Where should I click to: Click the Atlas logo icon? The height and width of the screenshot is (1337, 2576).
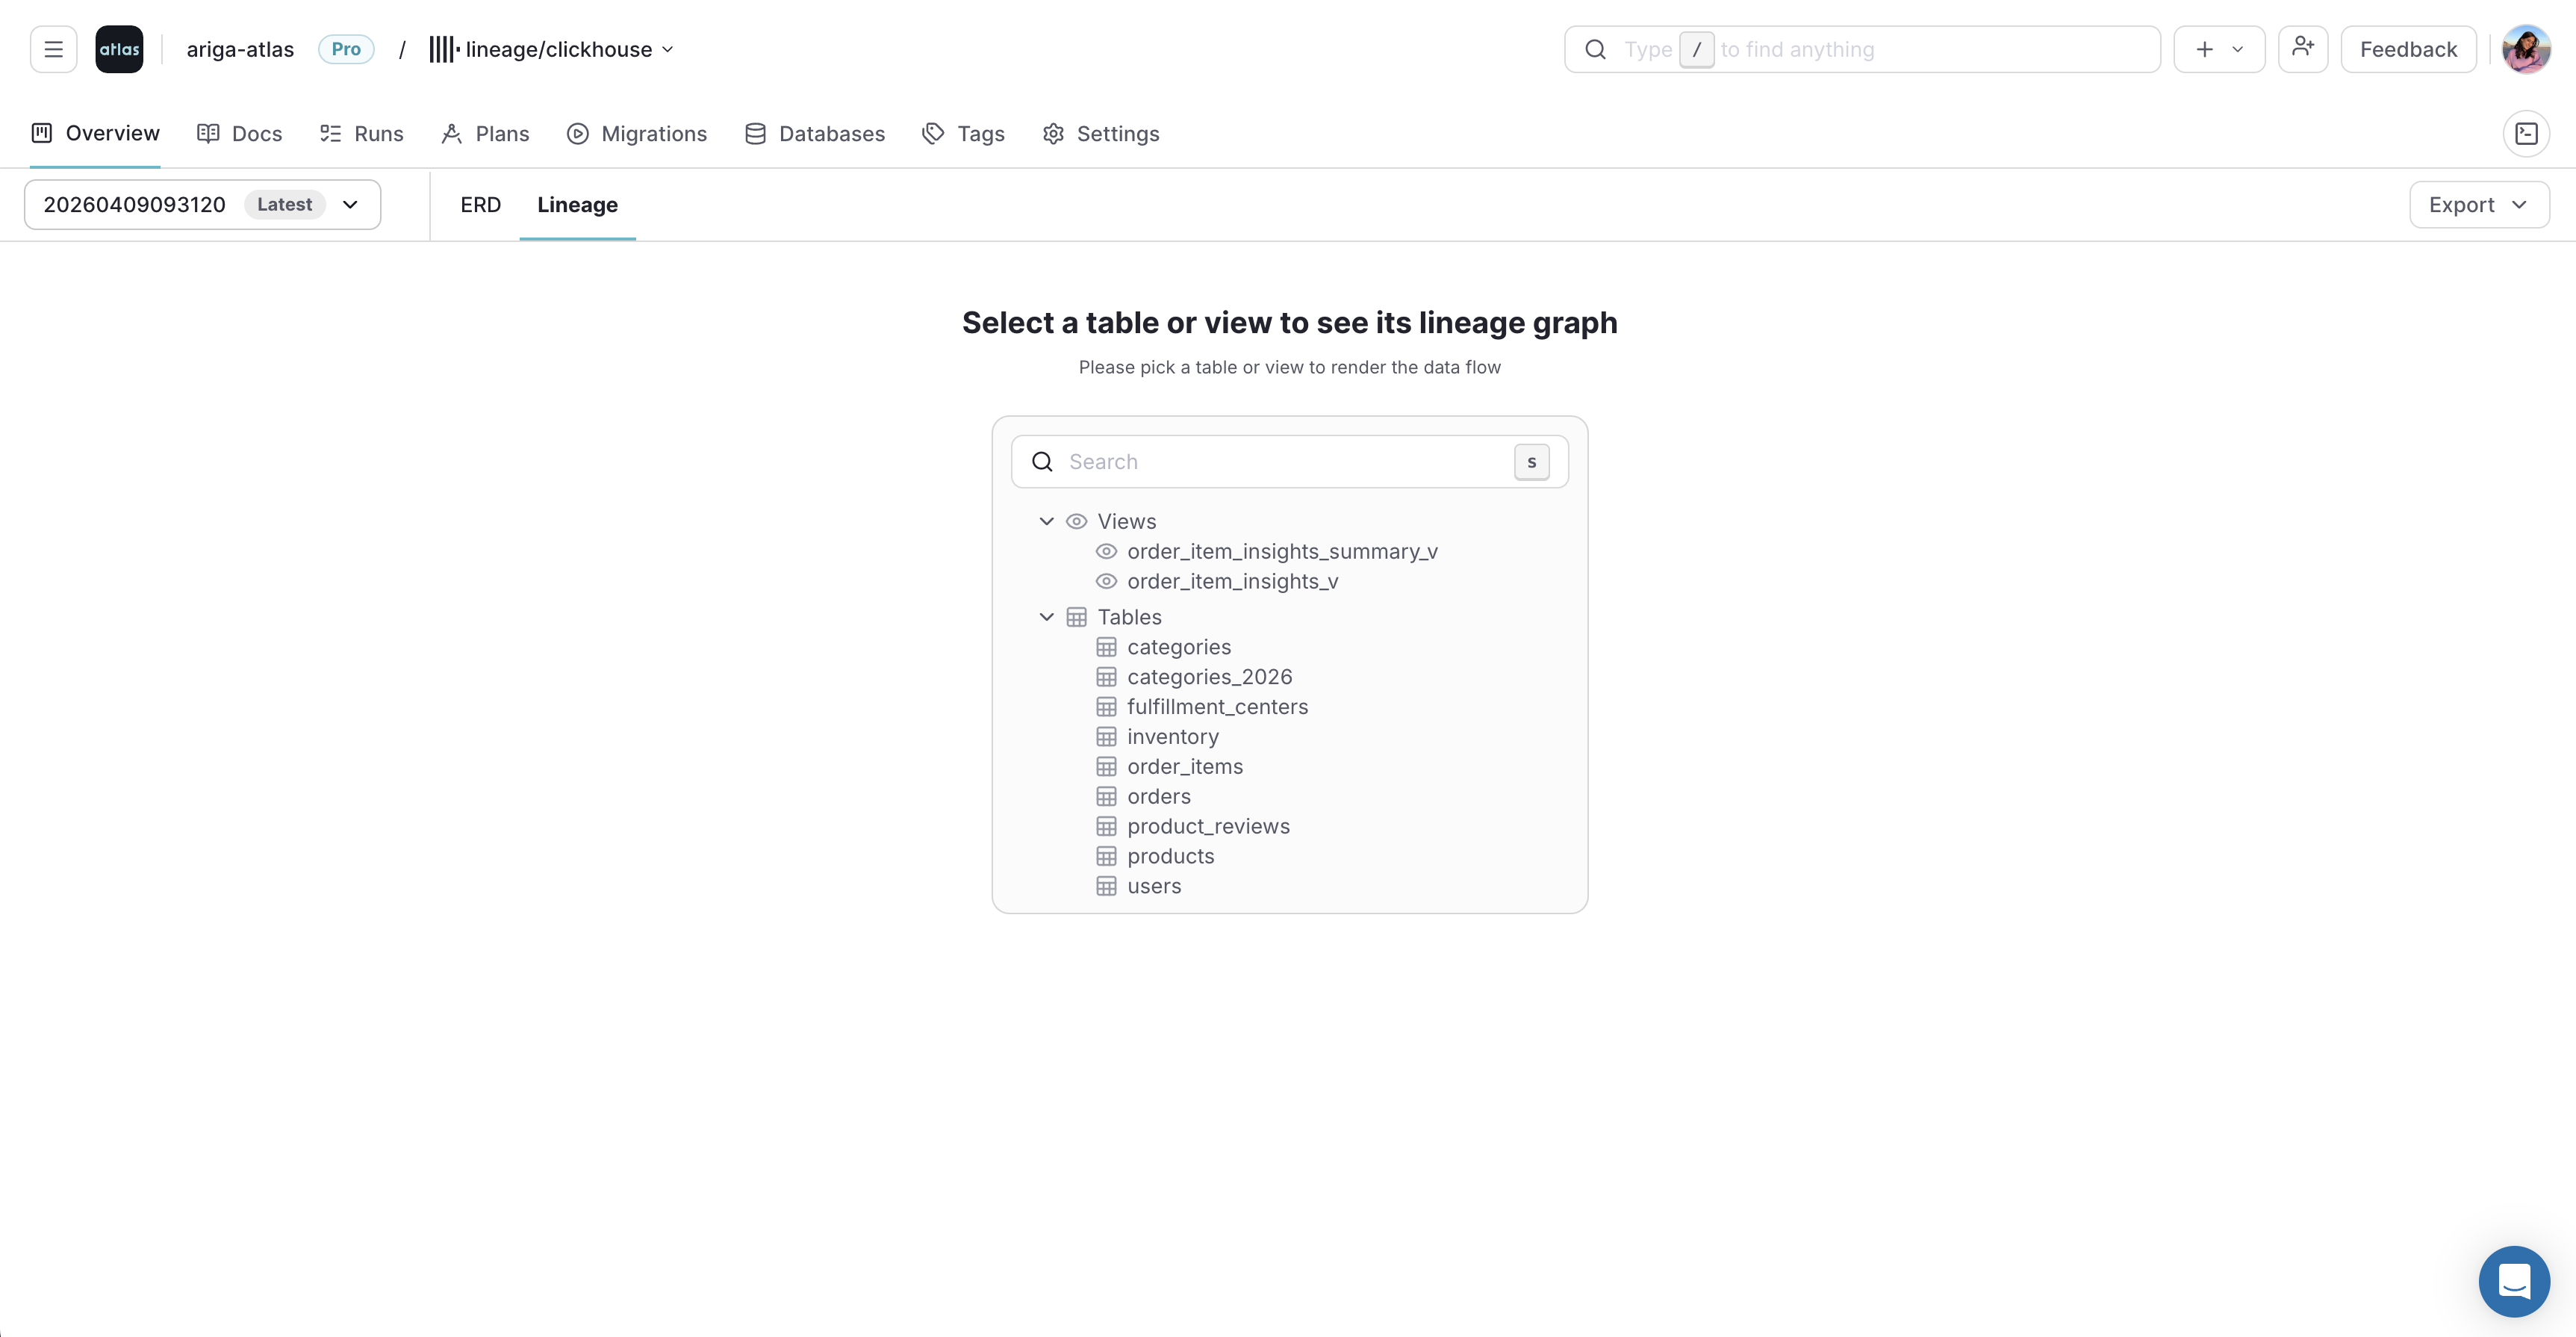(x=119, y=48)
